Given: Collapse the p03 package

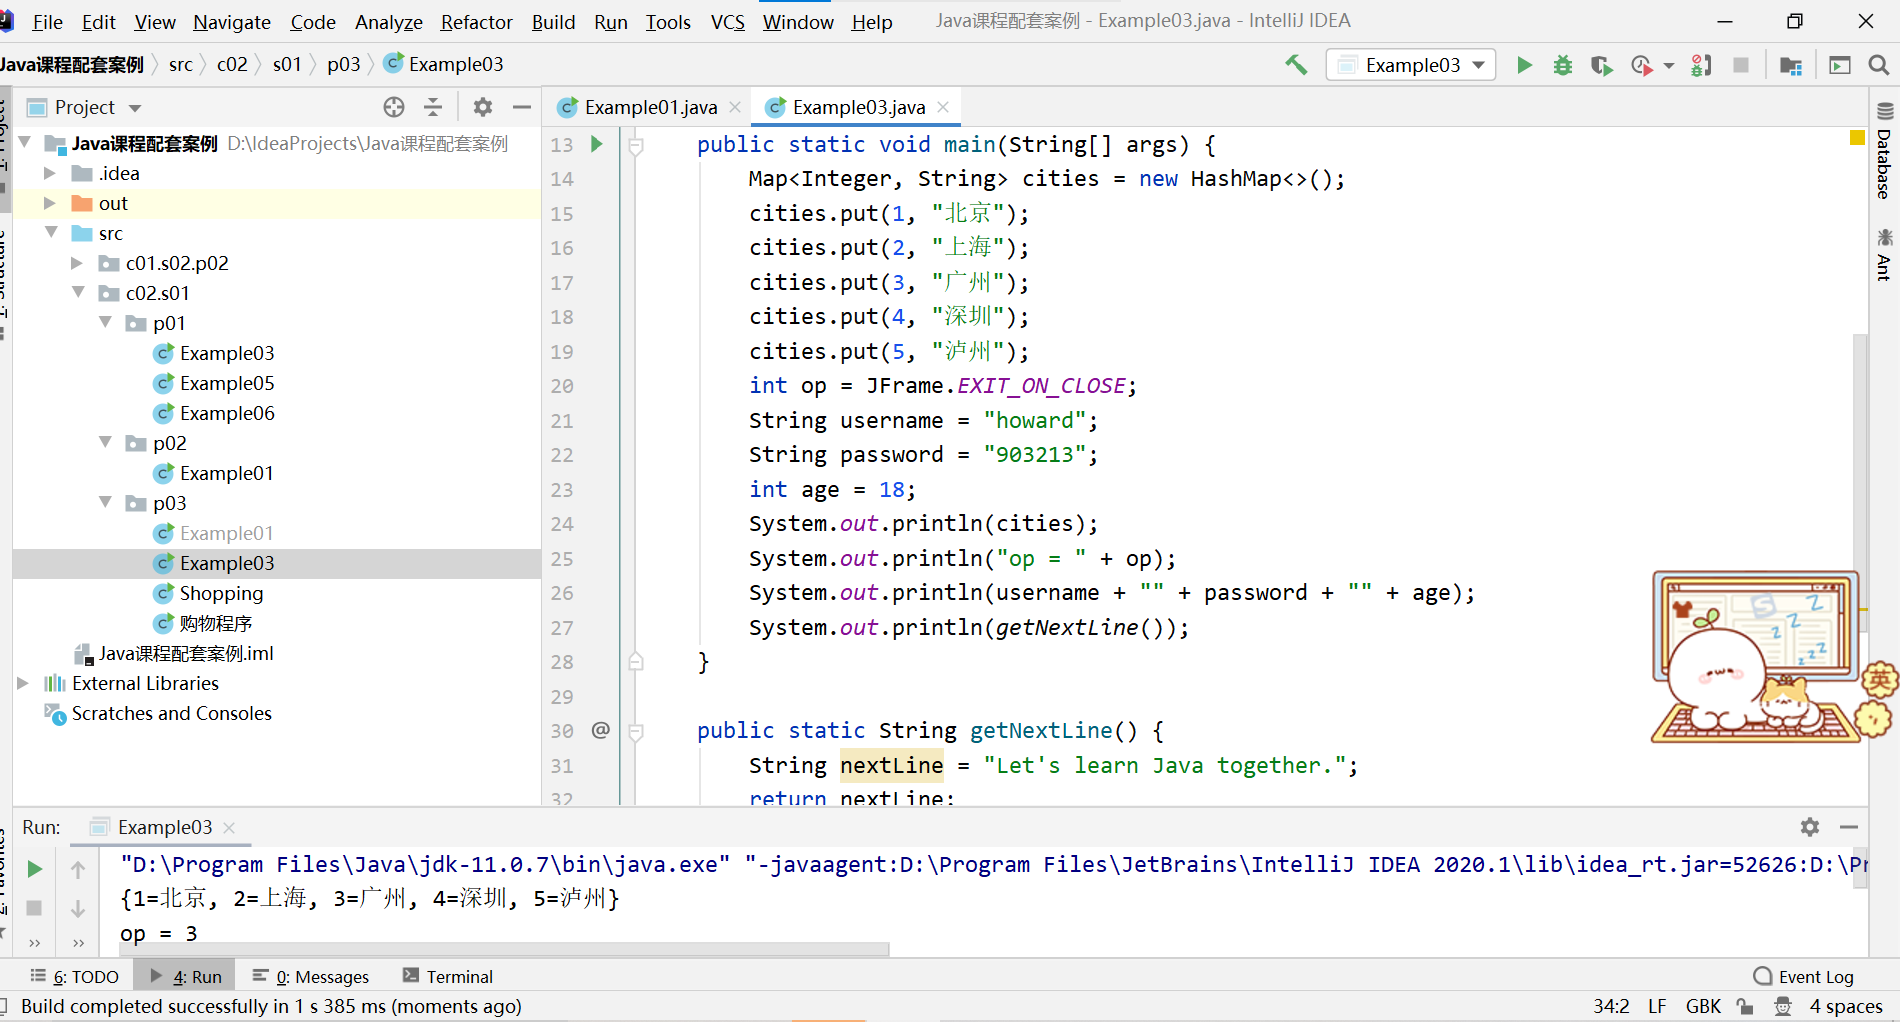Looking at the screenshot, I should (x=105, y=503).
